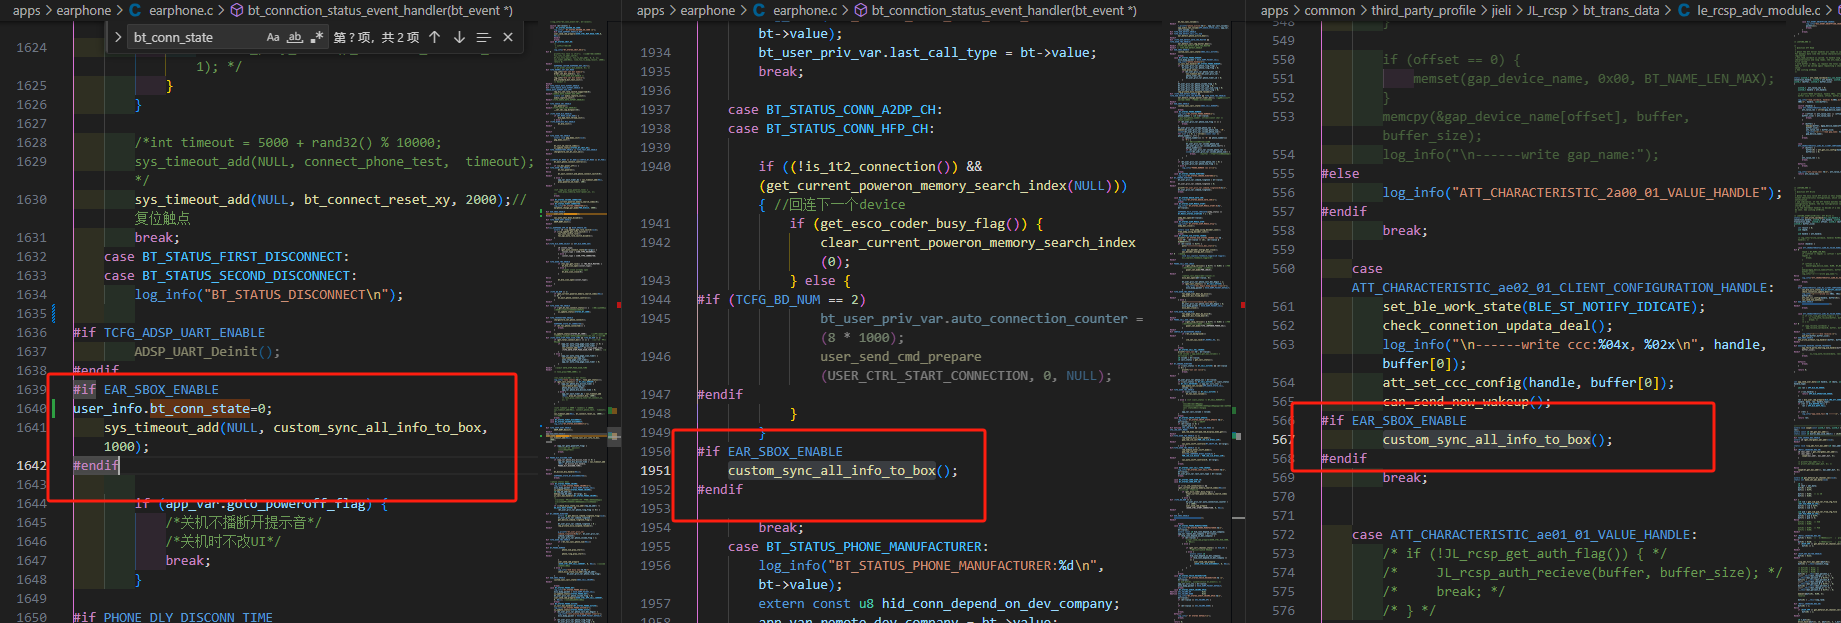The image size is (1841, 623).
Task: Open the bt_trans_data folder breadcrumb
Action: coord(1621,10)
